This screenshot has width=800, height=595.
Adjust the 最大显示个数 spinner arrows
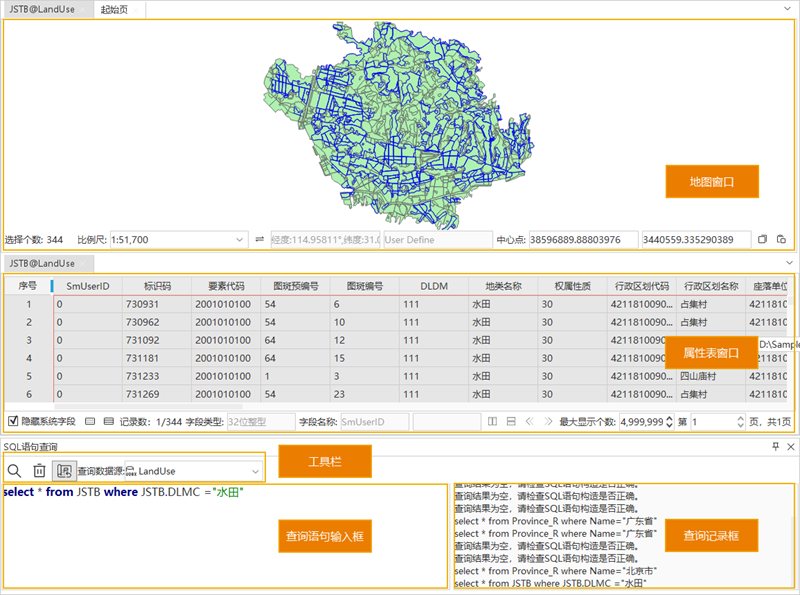[x=670, y=422]
